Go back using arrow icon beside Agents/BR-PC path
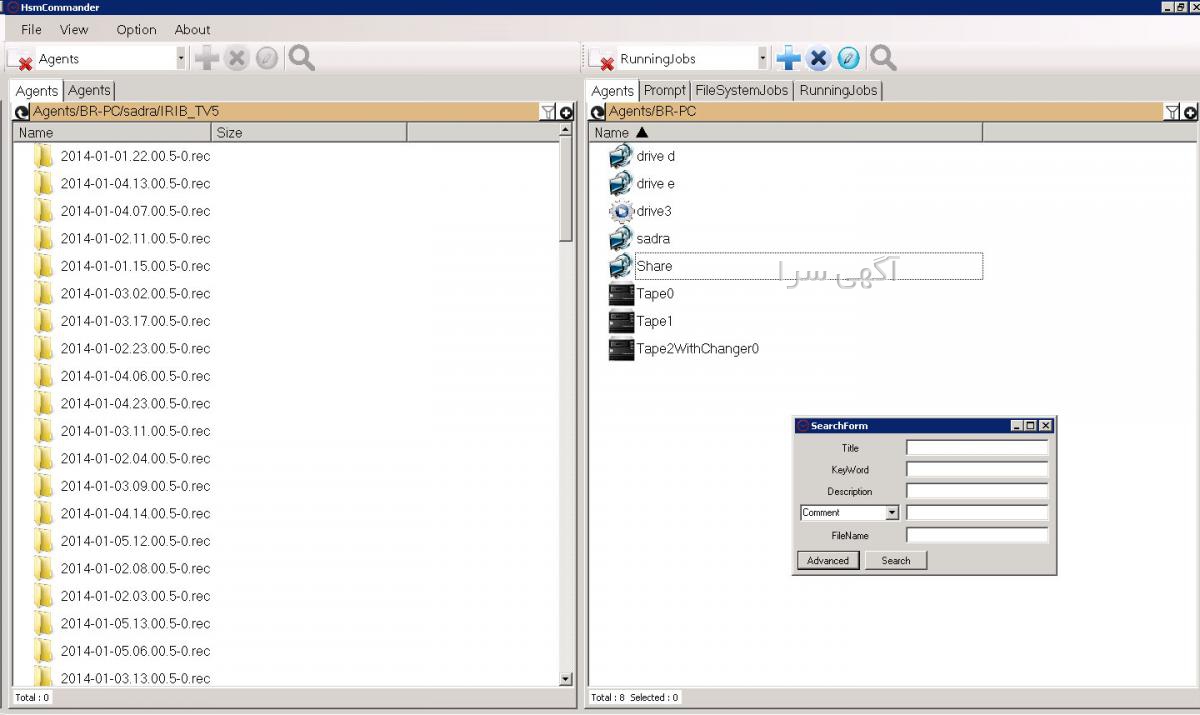Screen dimensions: 1200x715 click(598, 112)
